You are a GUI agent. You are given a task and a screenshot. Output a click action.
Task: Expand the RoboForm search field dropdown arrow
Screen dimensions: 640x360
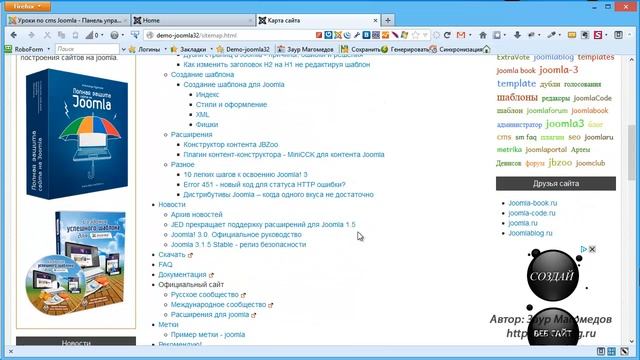point(123,49)
